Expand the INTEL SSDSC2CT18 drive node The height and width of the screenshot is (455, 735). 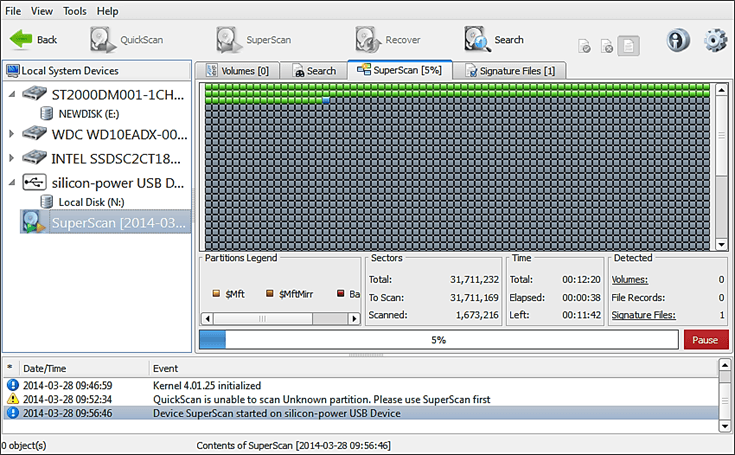click(12, 158)
